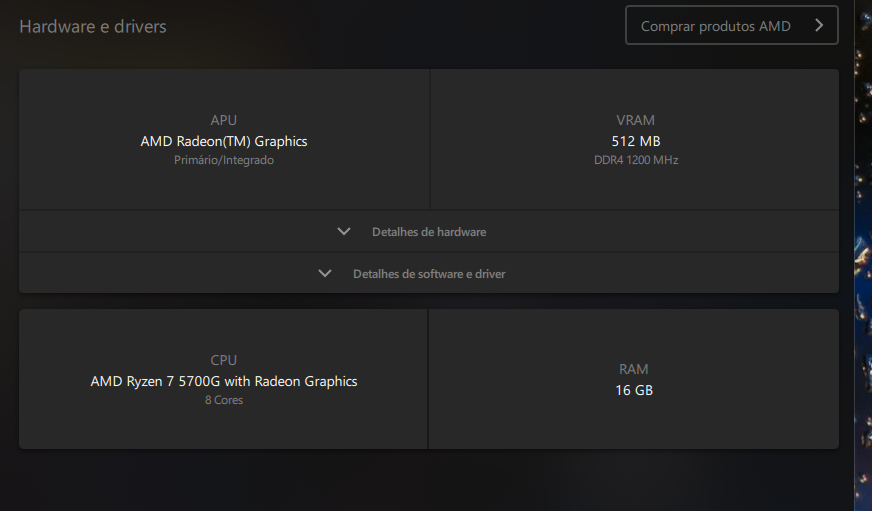Click the 16 GB value
Screen dimensions: 872x511
[634, 390]
